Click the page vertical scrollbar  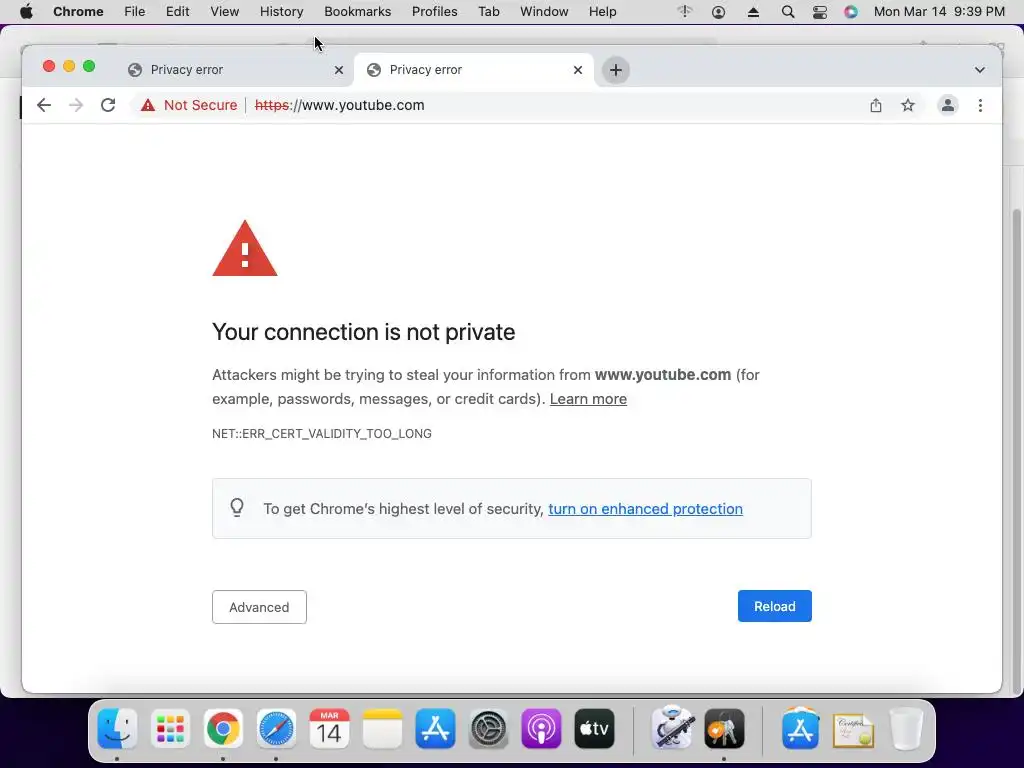click(x=1016, y=451)
